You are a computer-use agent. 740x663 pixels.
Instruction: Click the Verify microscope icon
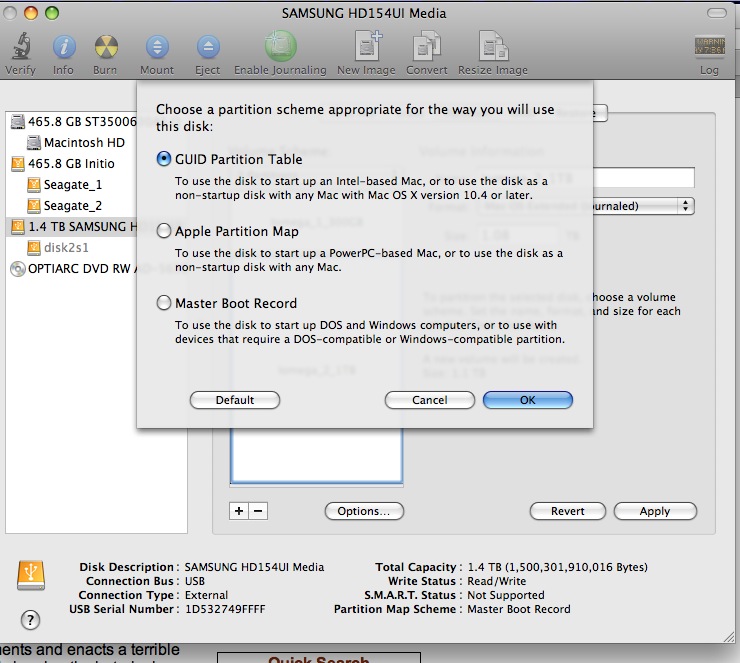click(x=19, y=46)
